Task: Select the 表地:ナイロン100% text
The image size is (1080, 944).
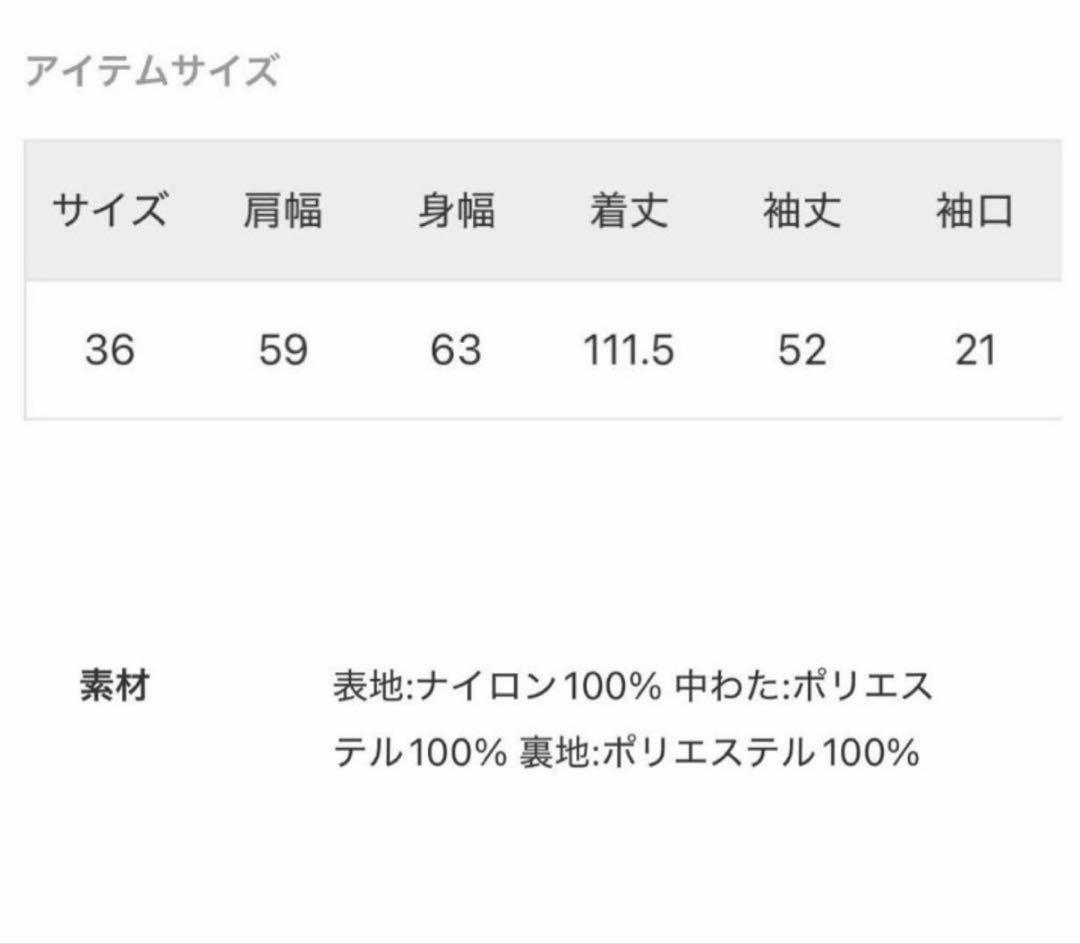Action: tap(497, 687)
